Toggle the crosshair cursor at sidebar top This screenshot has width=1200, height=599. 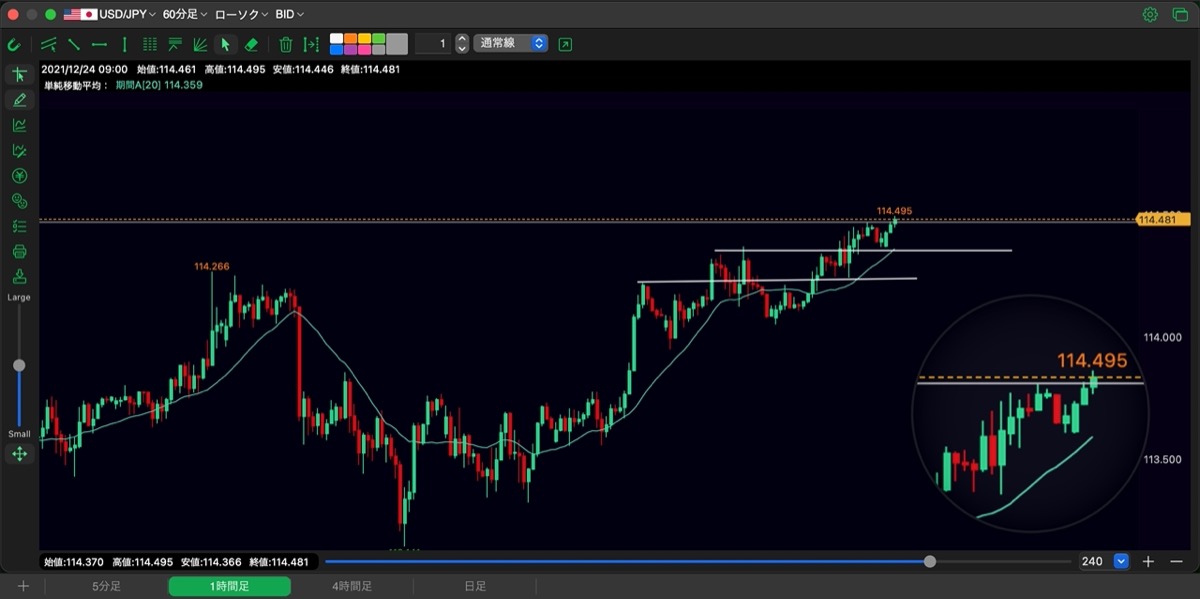click(x=19, y=75)
